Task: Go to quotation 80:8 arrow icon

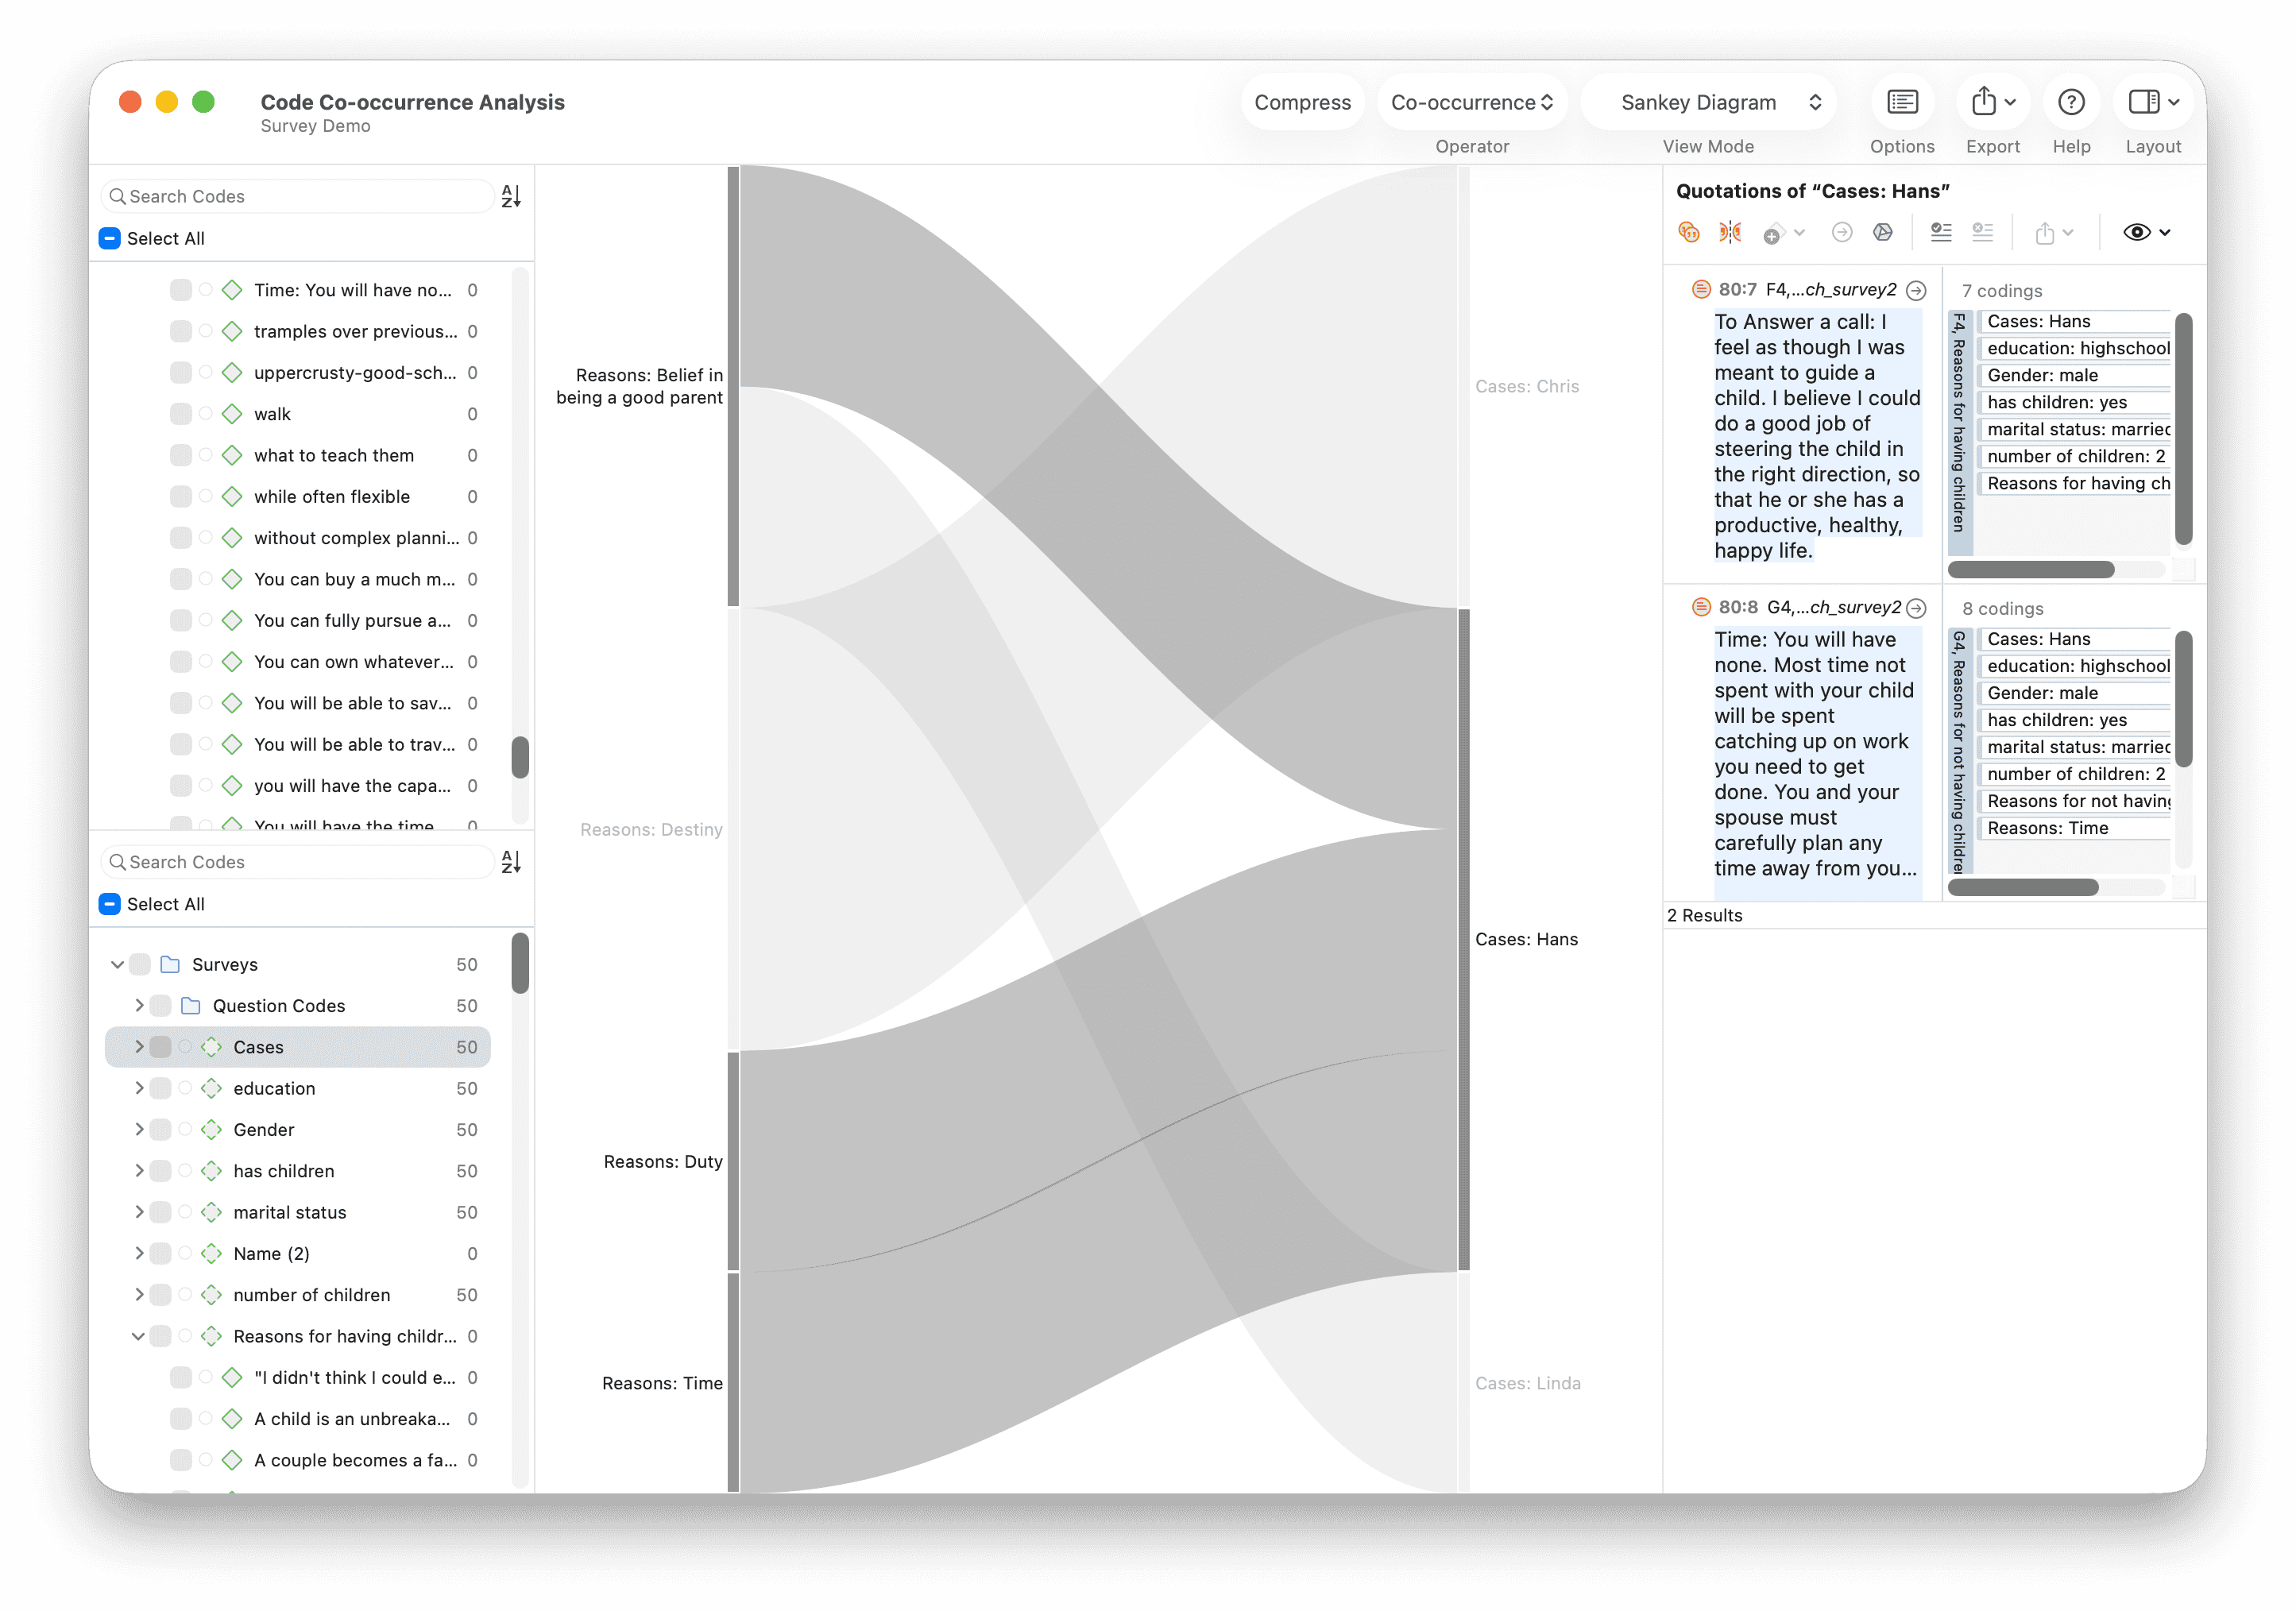Action: pos(1916,608)
